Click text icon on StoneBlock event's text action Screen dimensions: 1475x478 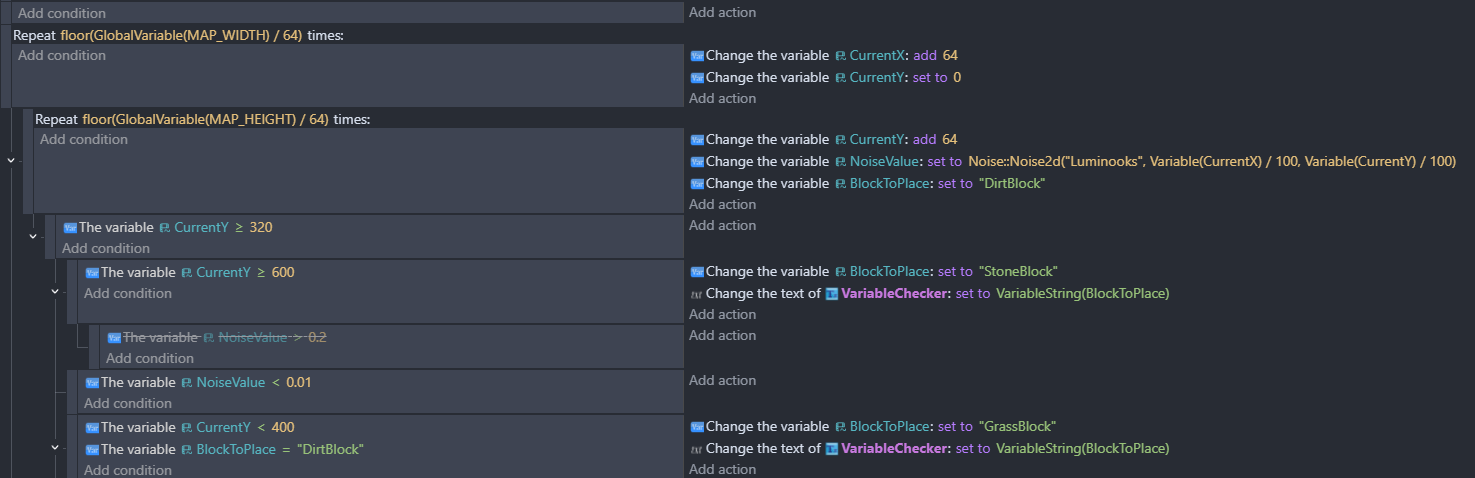697,294
